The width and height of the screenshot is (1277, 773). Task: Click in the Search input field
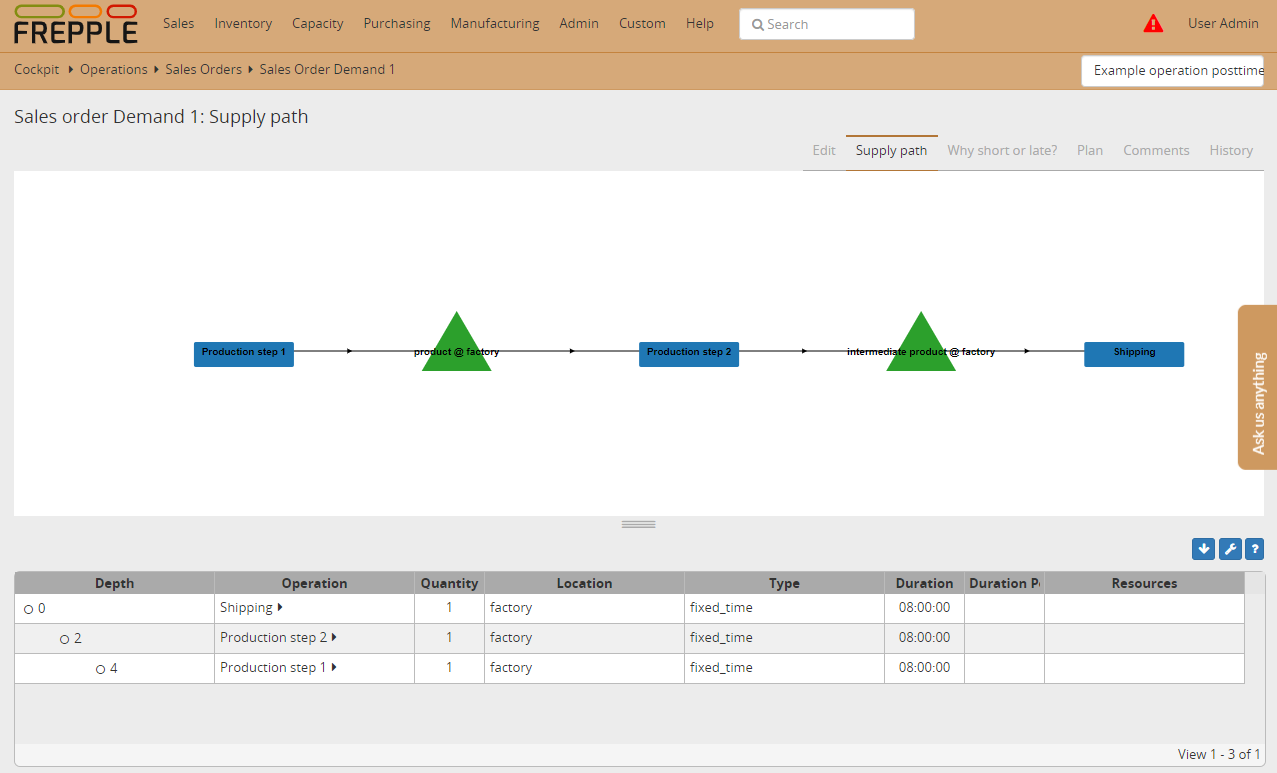click(827, 25)
